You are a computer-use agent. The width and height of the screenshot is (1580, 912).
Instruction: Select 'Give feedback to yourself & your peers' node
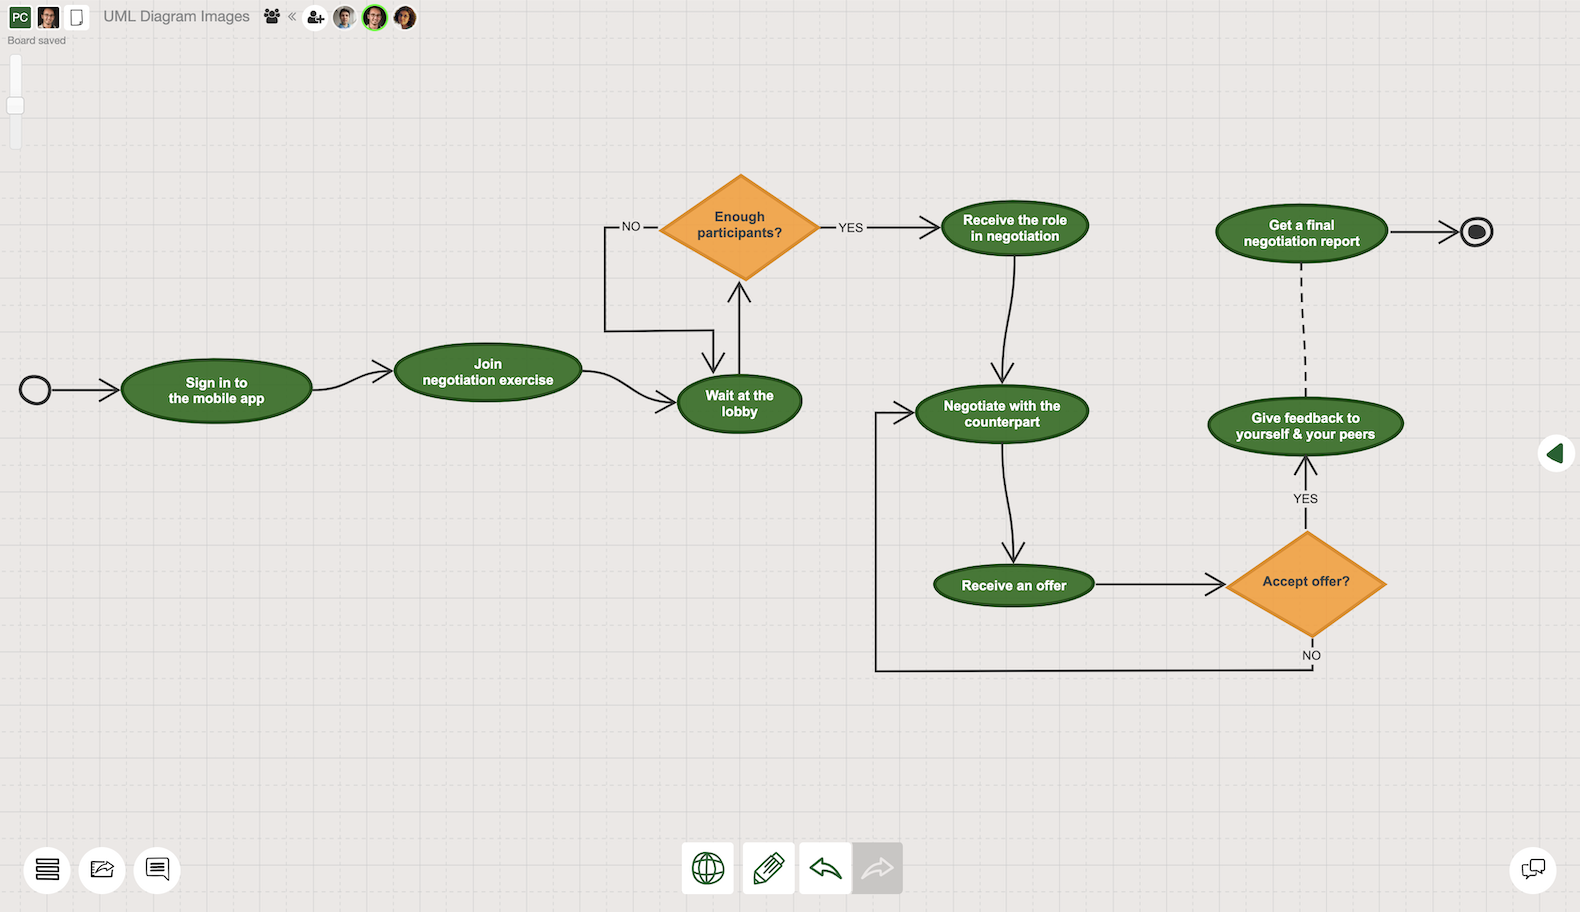click(1305, 426)
